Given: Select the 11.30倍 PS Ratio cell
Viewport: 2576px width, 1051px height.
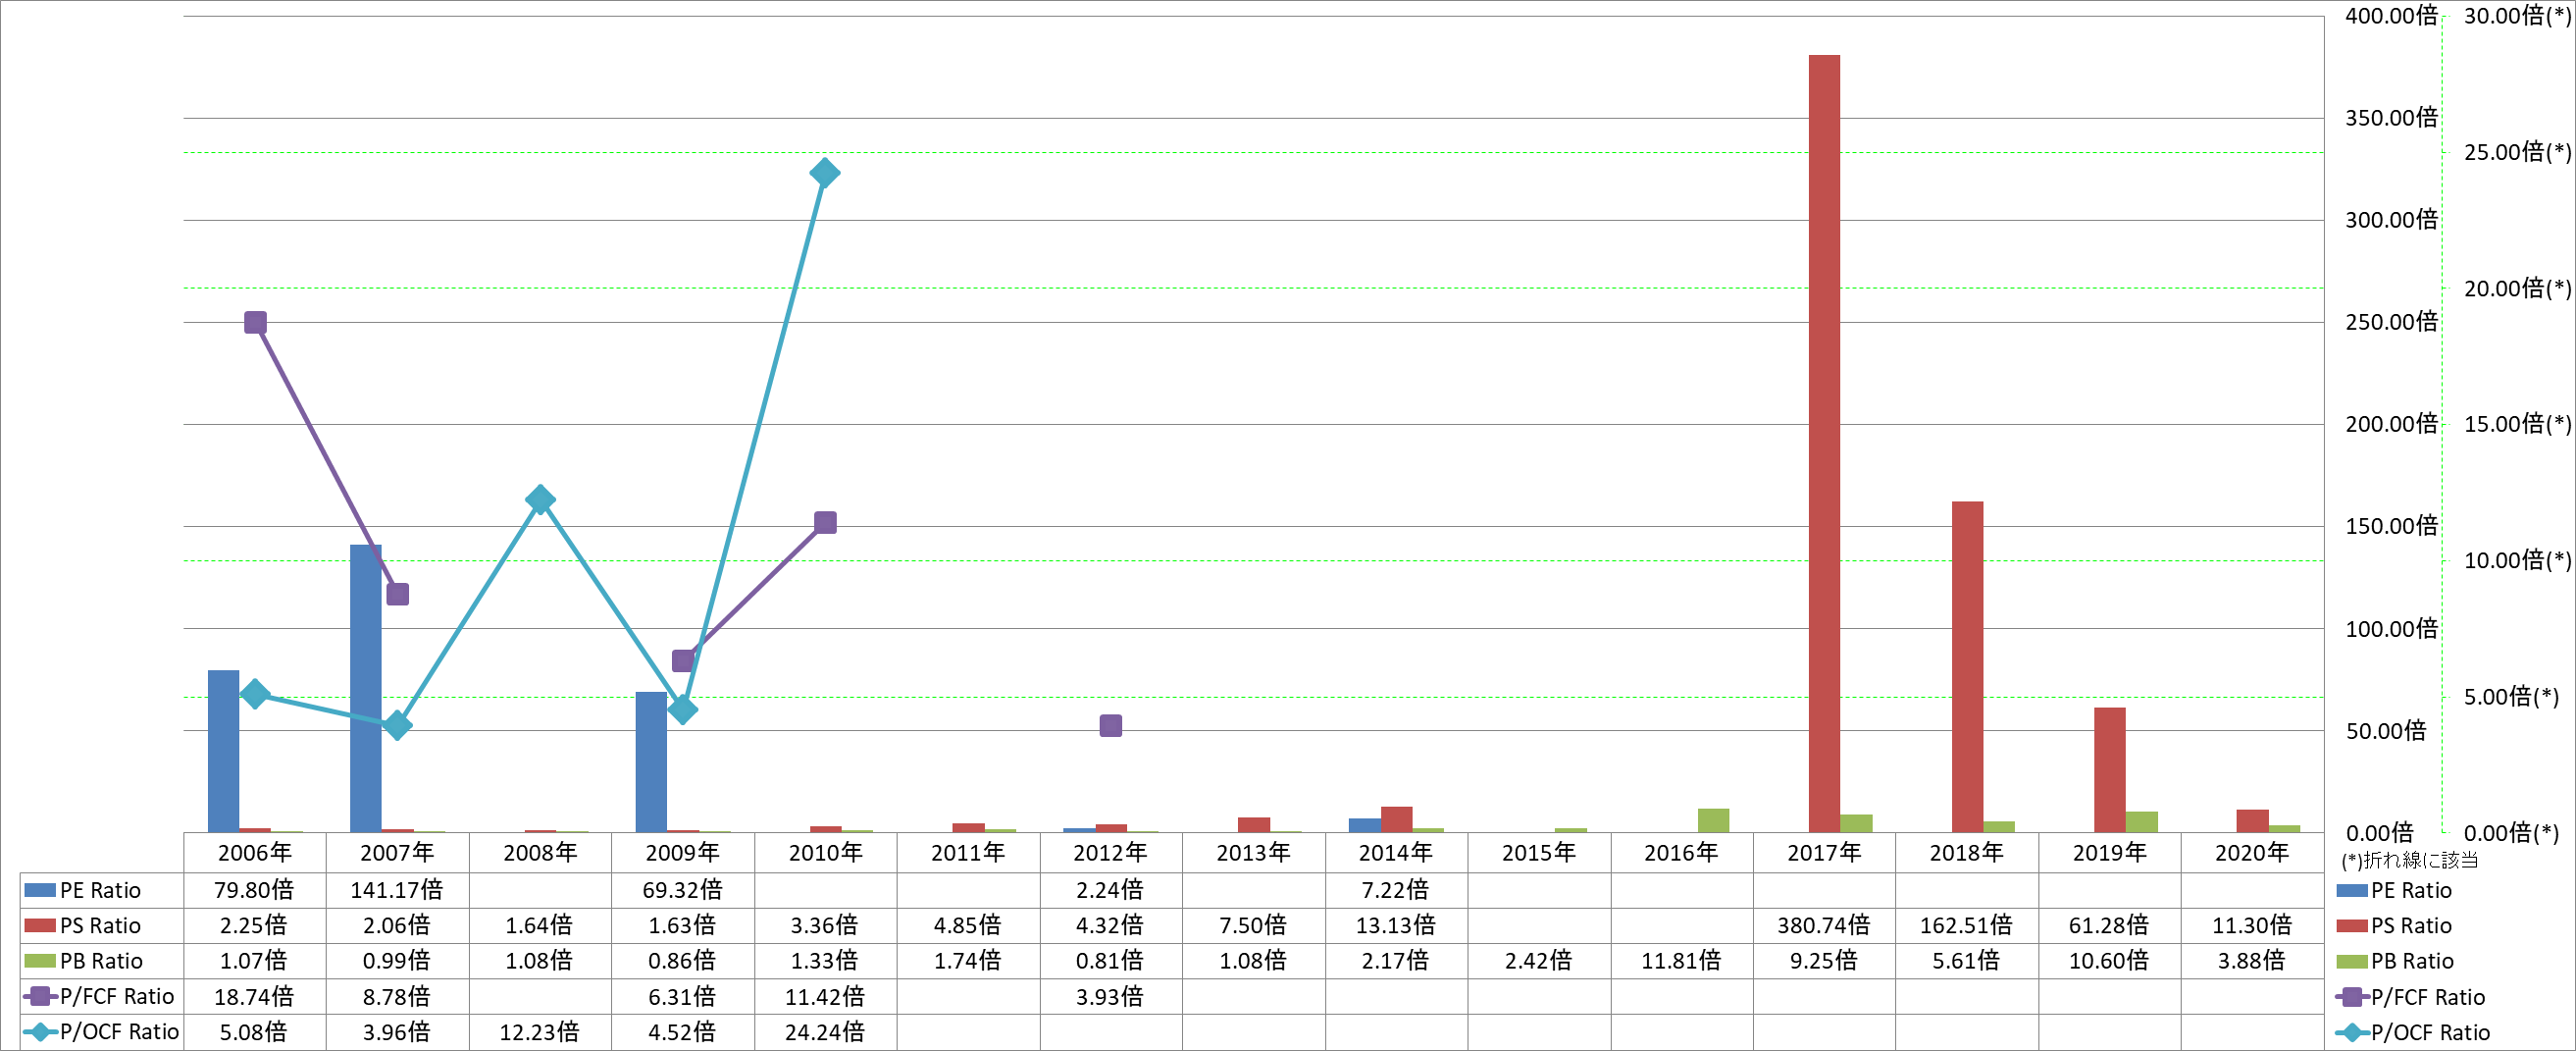Looking at the screenshot, I should 2252,925.
